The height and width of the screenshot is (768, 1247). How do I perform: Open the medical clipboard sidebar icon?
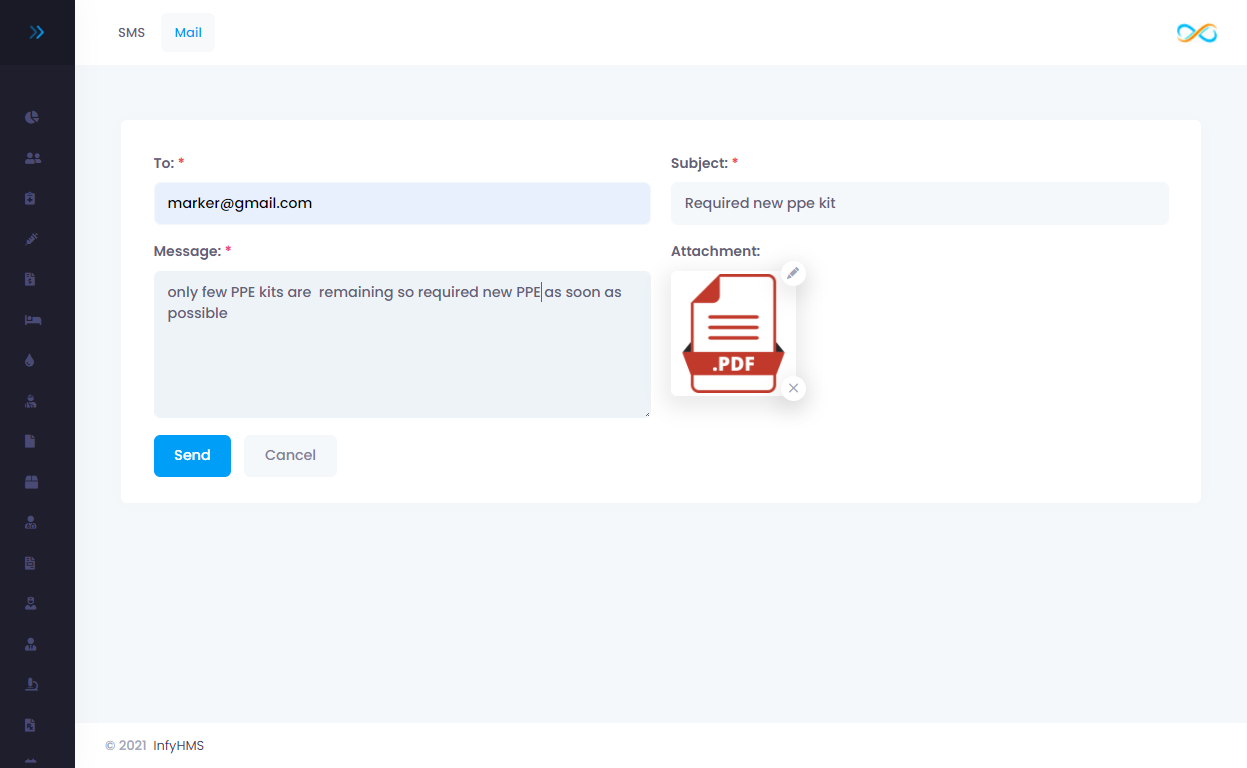point(31,199)
